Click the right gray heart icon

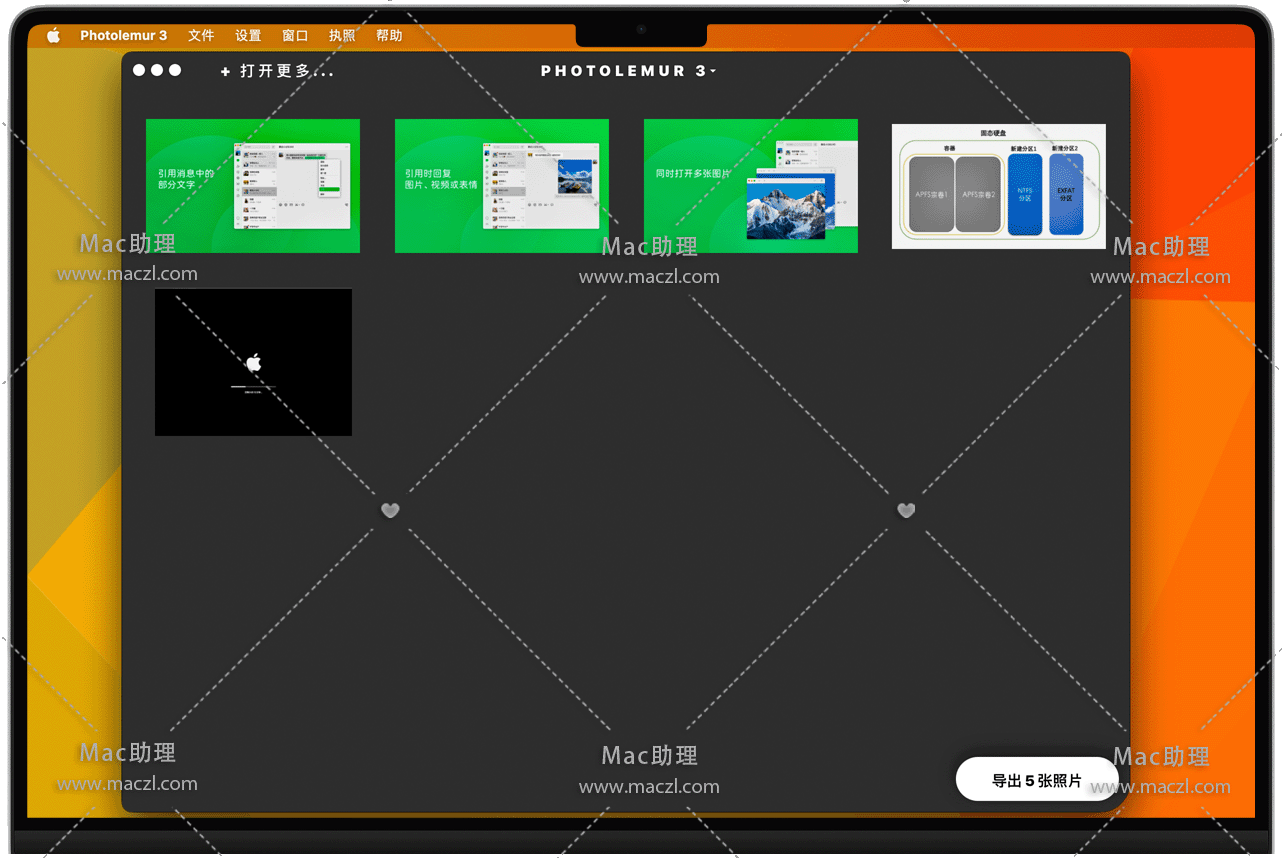(x=906, y=511)
